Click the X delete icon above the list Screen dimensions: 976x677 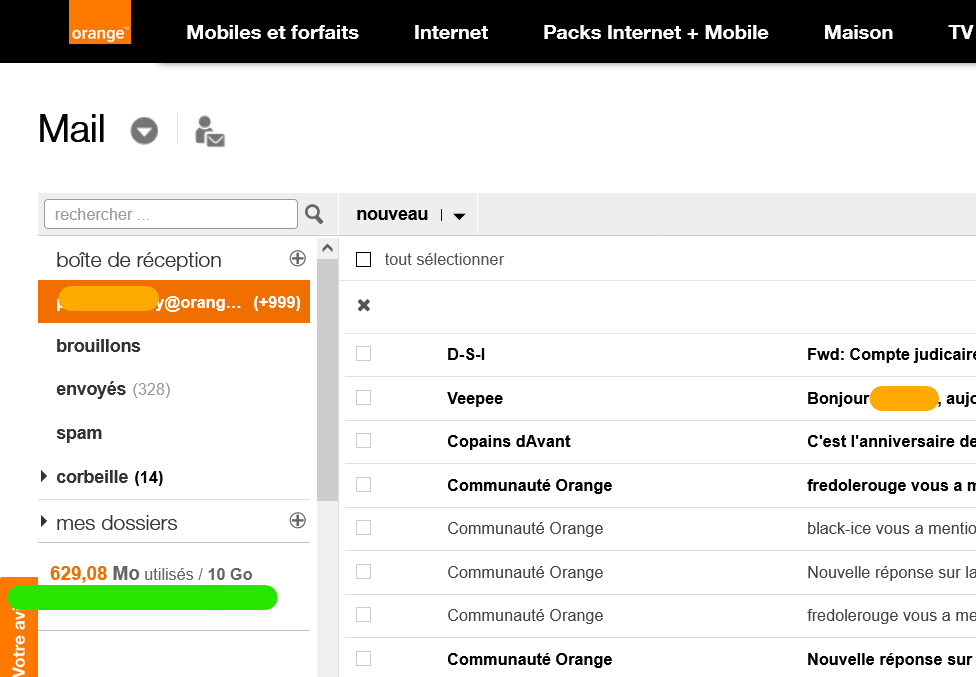pos(364,306)
